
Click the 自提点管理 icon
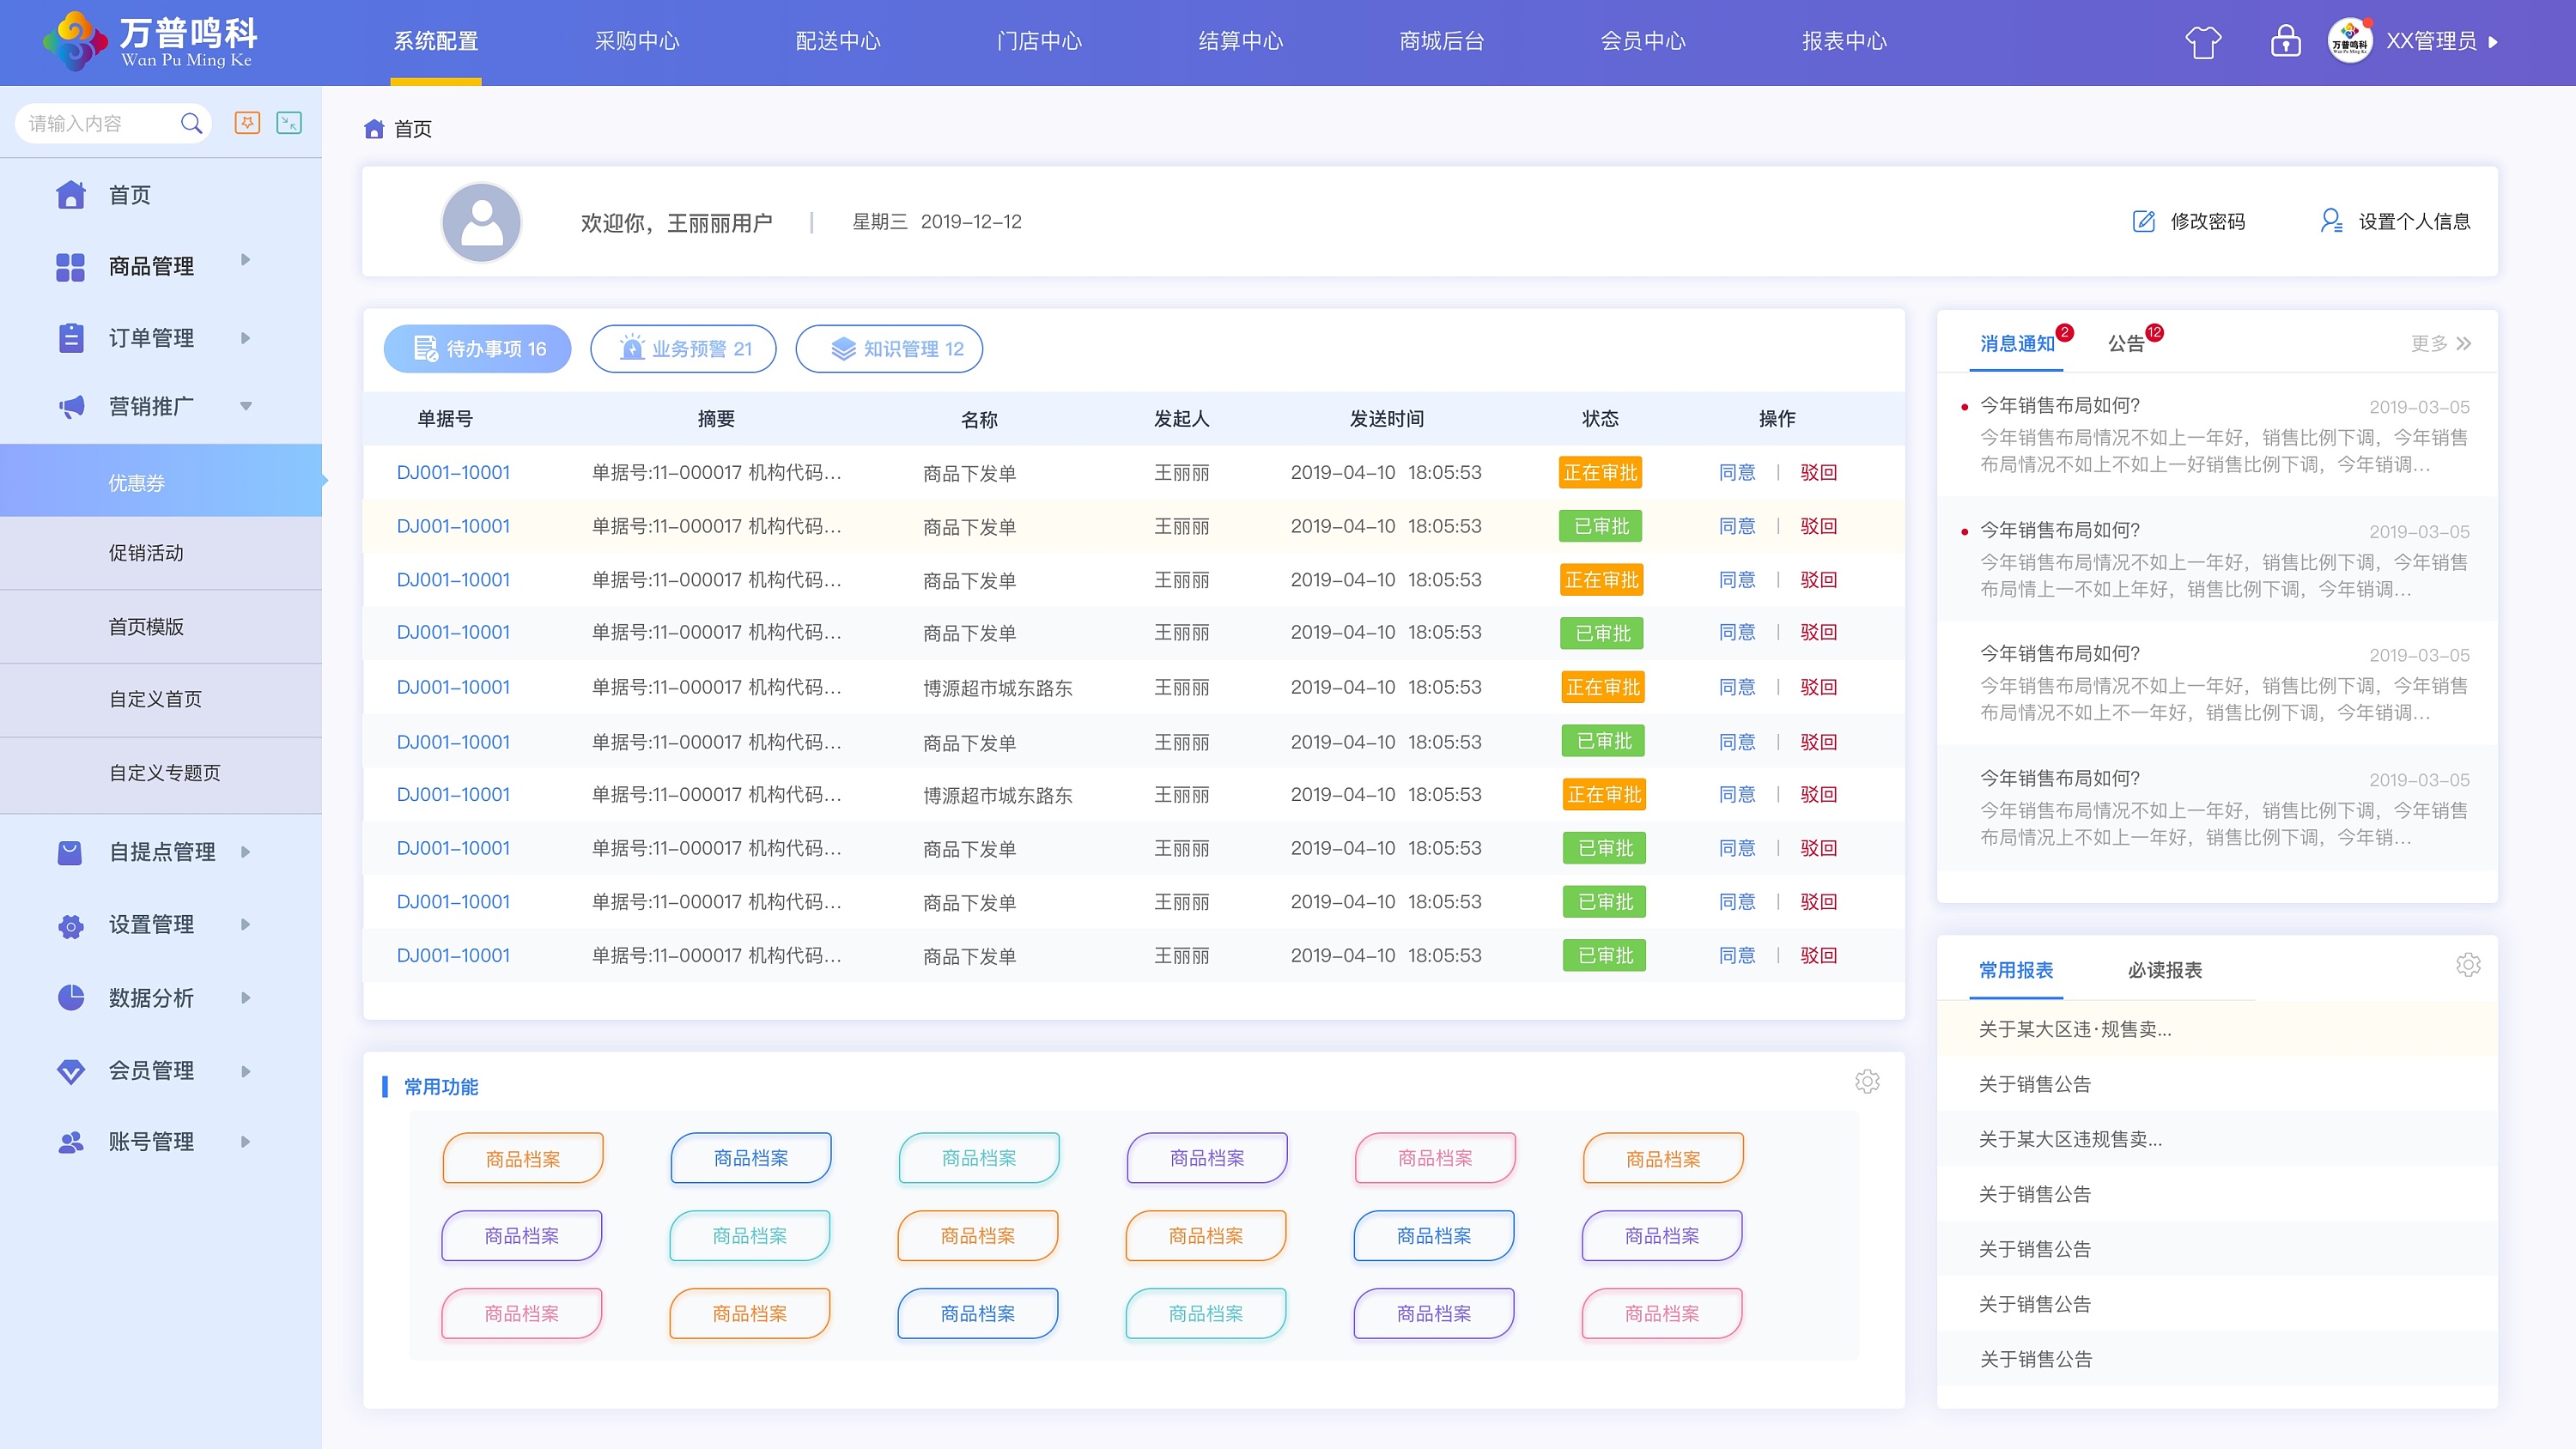(x=70, y=852)
